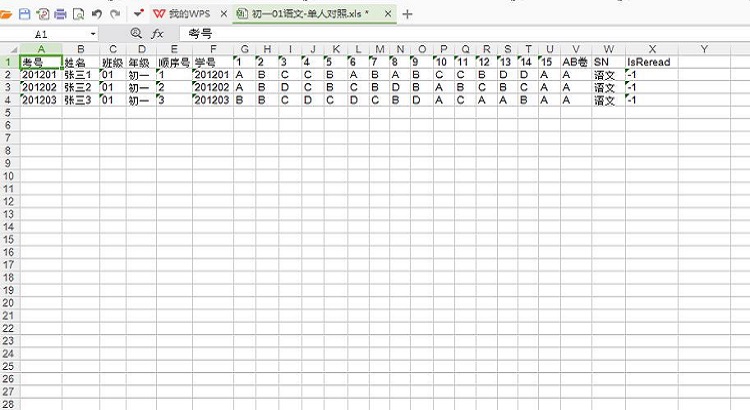Click the Redo arrow
This screenshot has height=410, width=750.
(x=115, y=14)
